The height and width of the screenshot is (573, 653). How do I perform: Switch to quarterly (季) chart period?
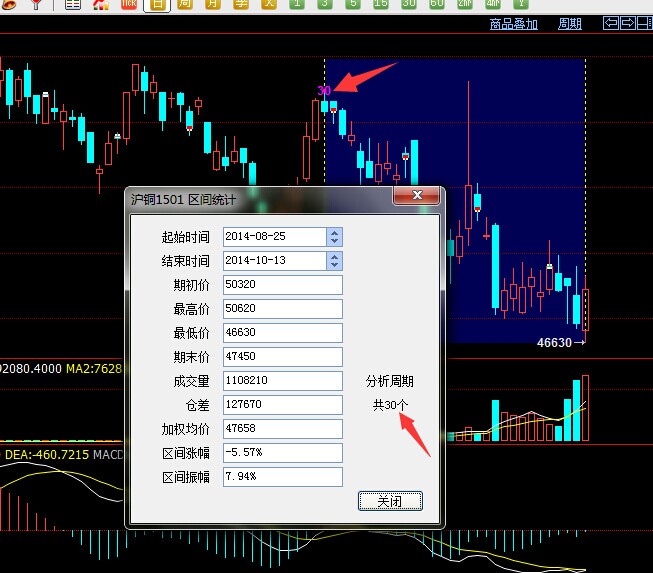(240, 5)
